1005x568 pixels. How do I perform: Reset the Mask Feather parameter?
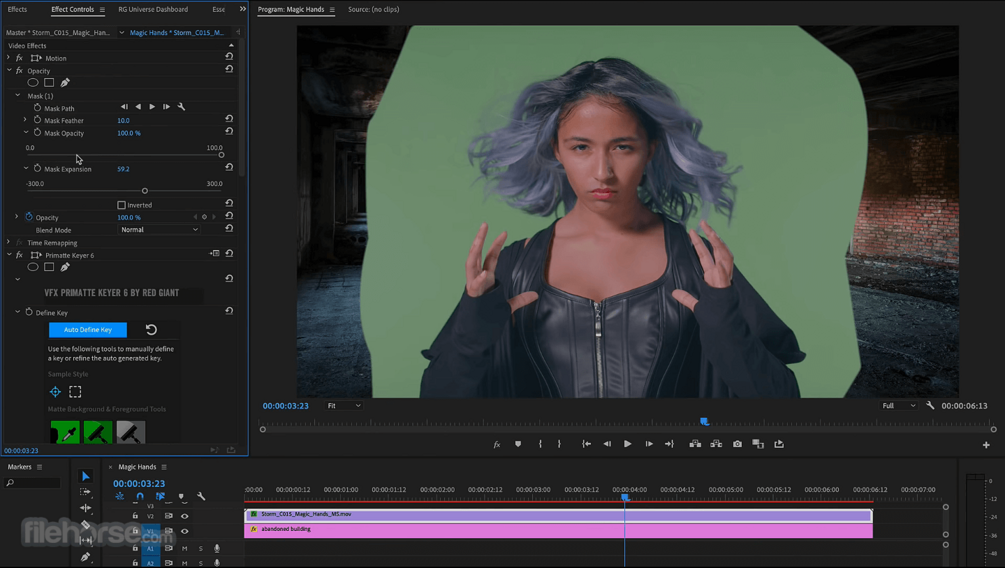tap(229, 119)
